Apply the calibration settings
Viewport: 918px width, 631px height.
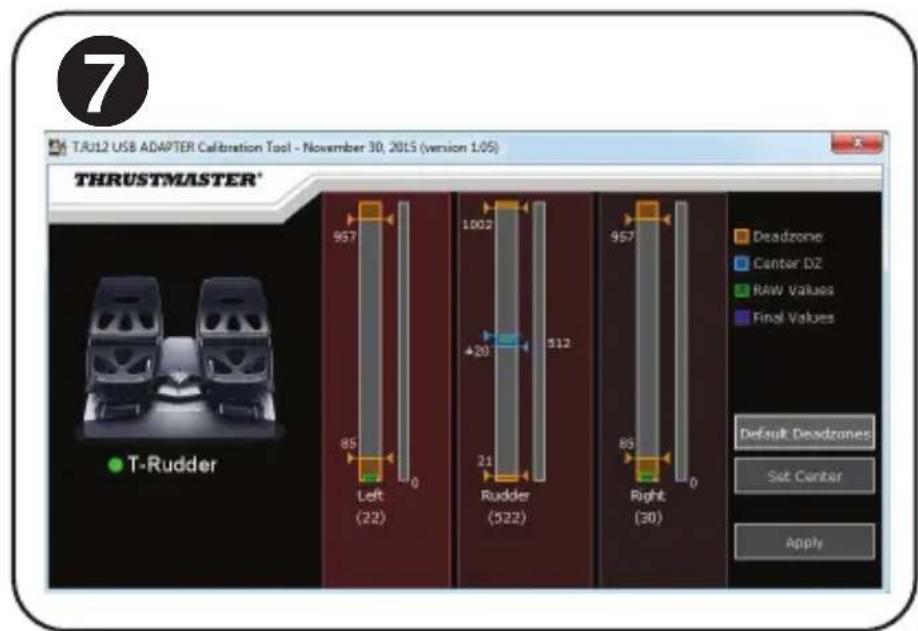[804, 542]
